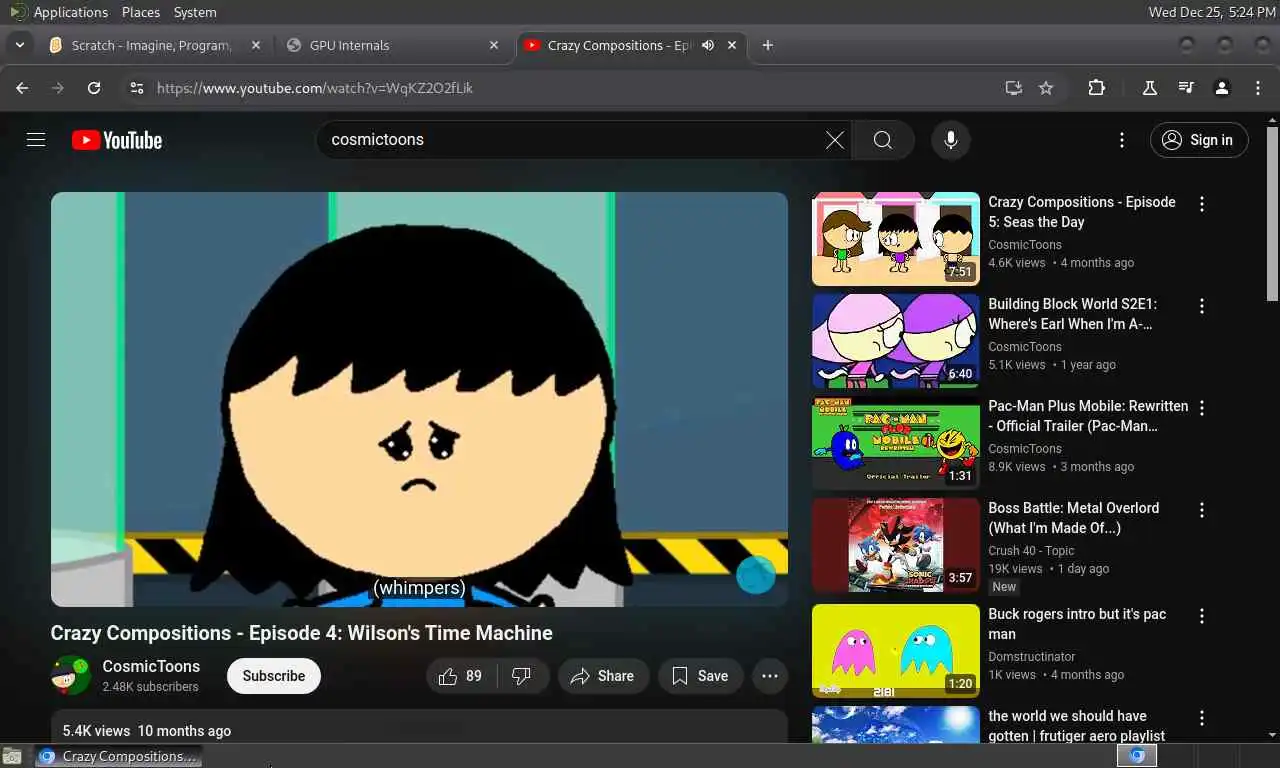Click the YouTube search text field

pos(575,140)
